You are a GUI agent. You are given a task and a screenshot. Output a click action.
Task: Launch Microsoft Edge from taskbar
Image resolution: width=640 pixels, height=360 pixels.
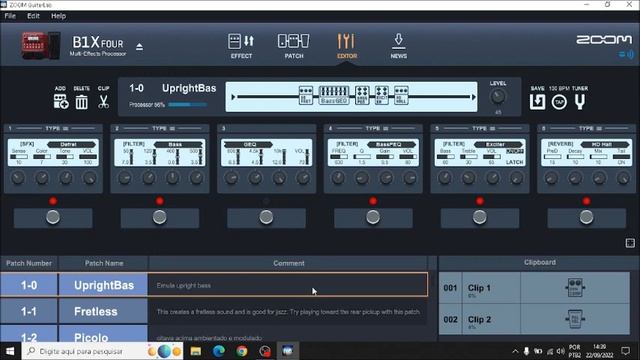pos(219,351)
